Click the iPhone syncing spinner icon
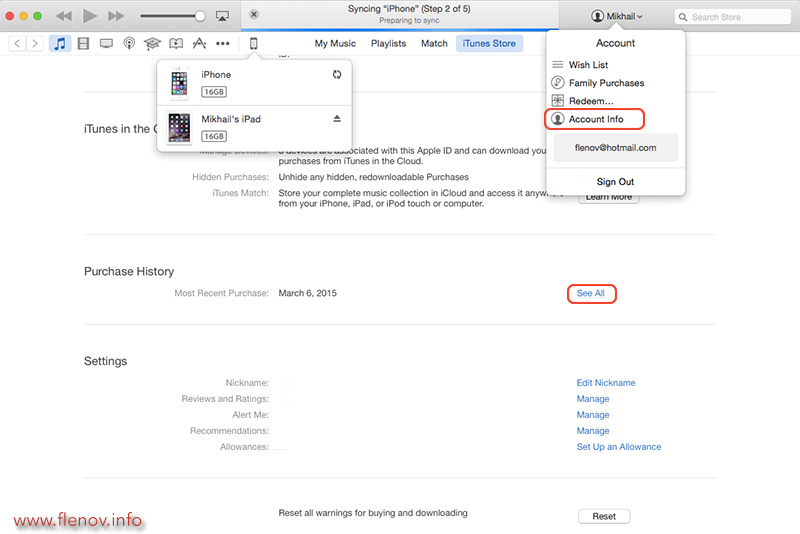 click(x=337, y=74)
